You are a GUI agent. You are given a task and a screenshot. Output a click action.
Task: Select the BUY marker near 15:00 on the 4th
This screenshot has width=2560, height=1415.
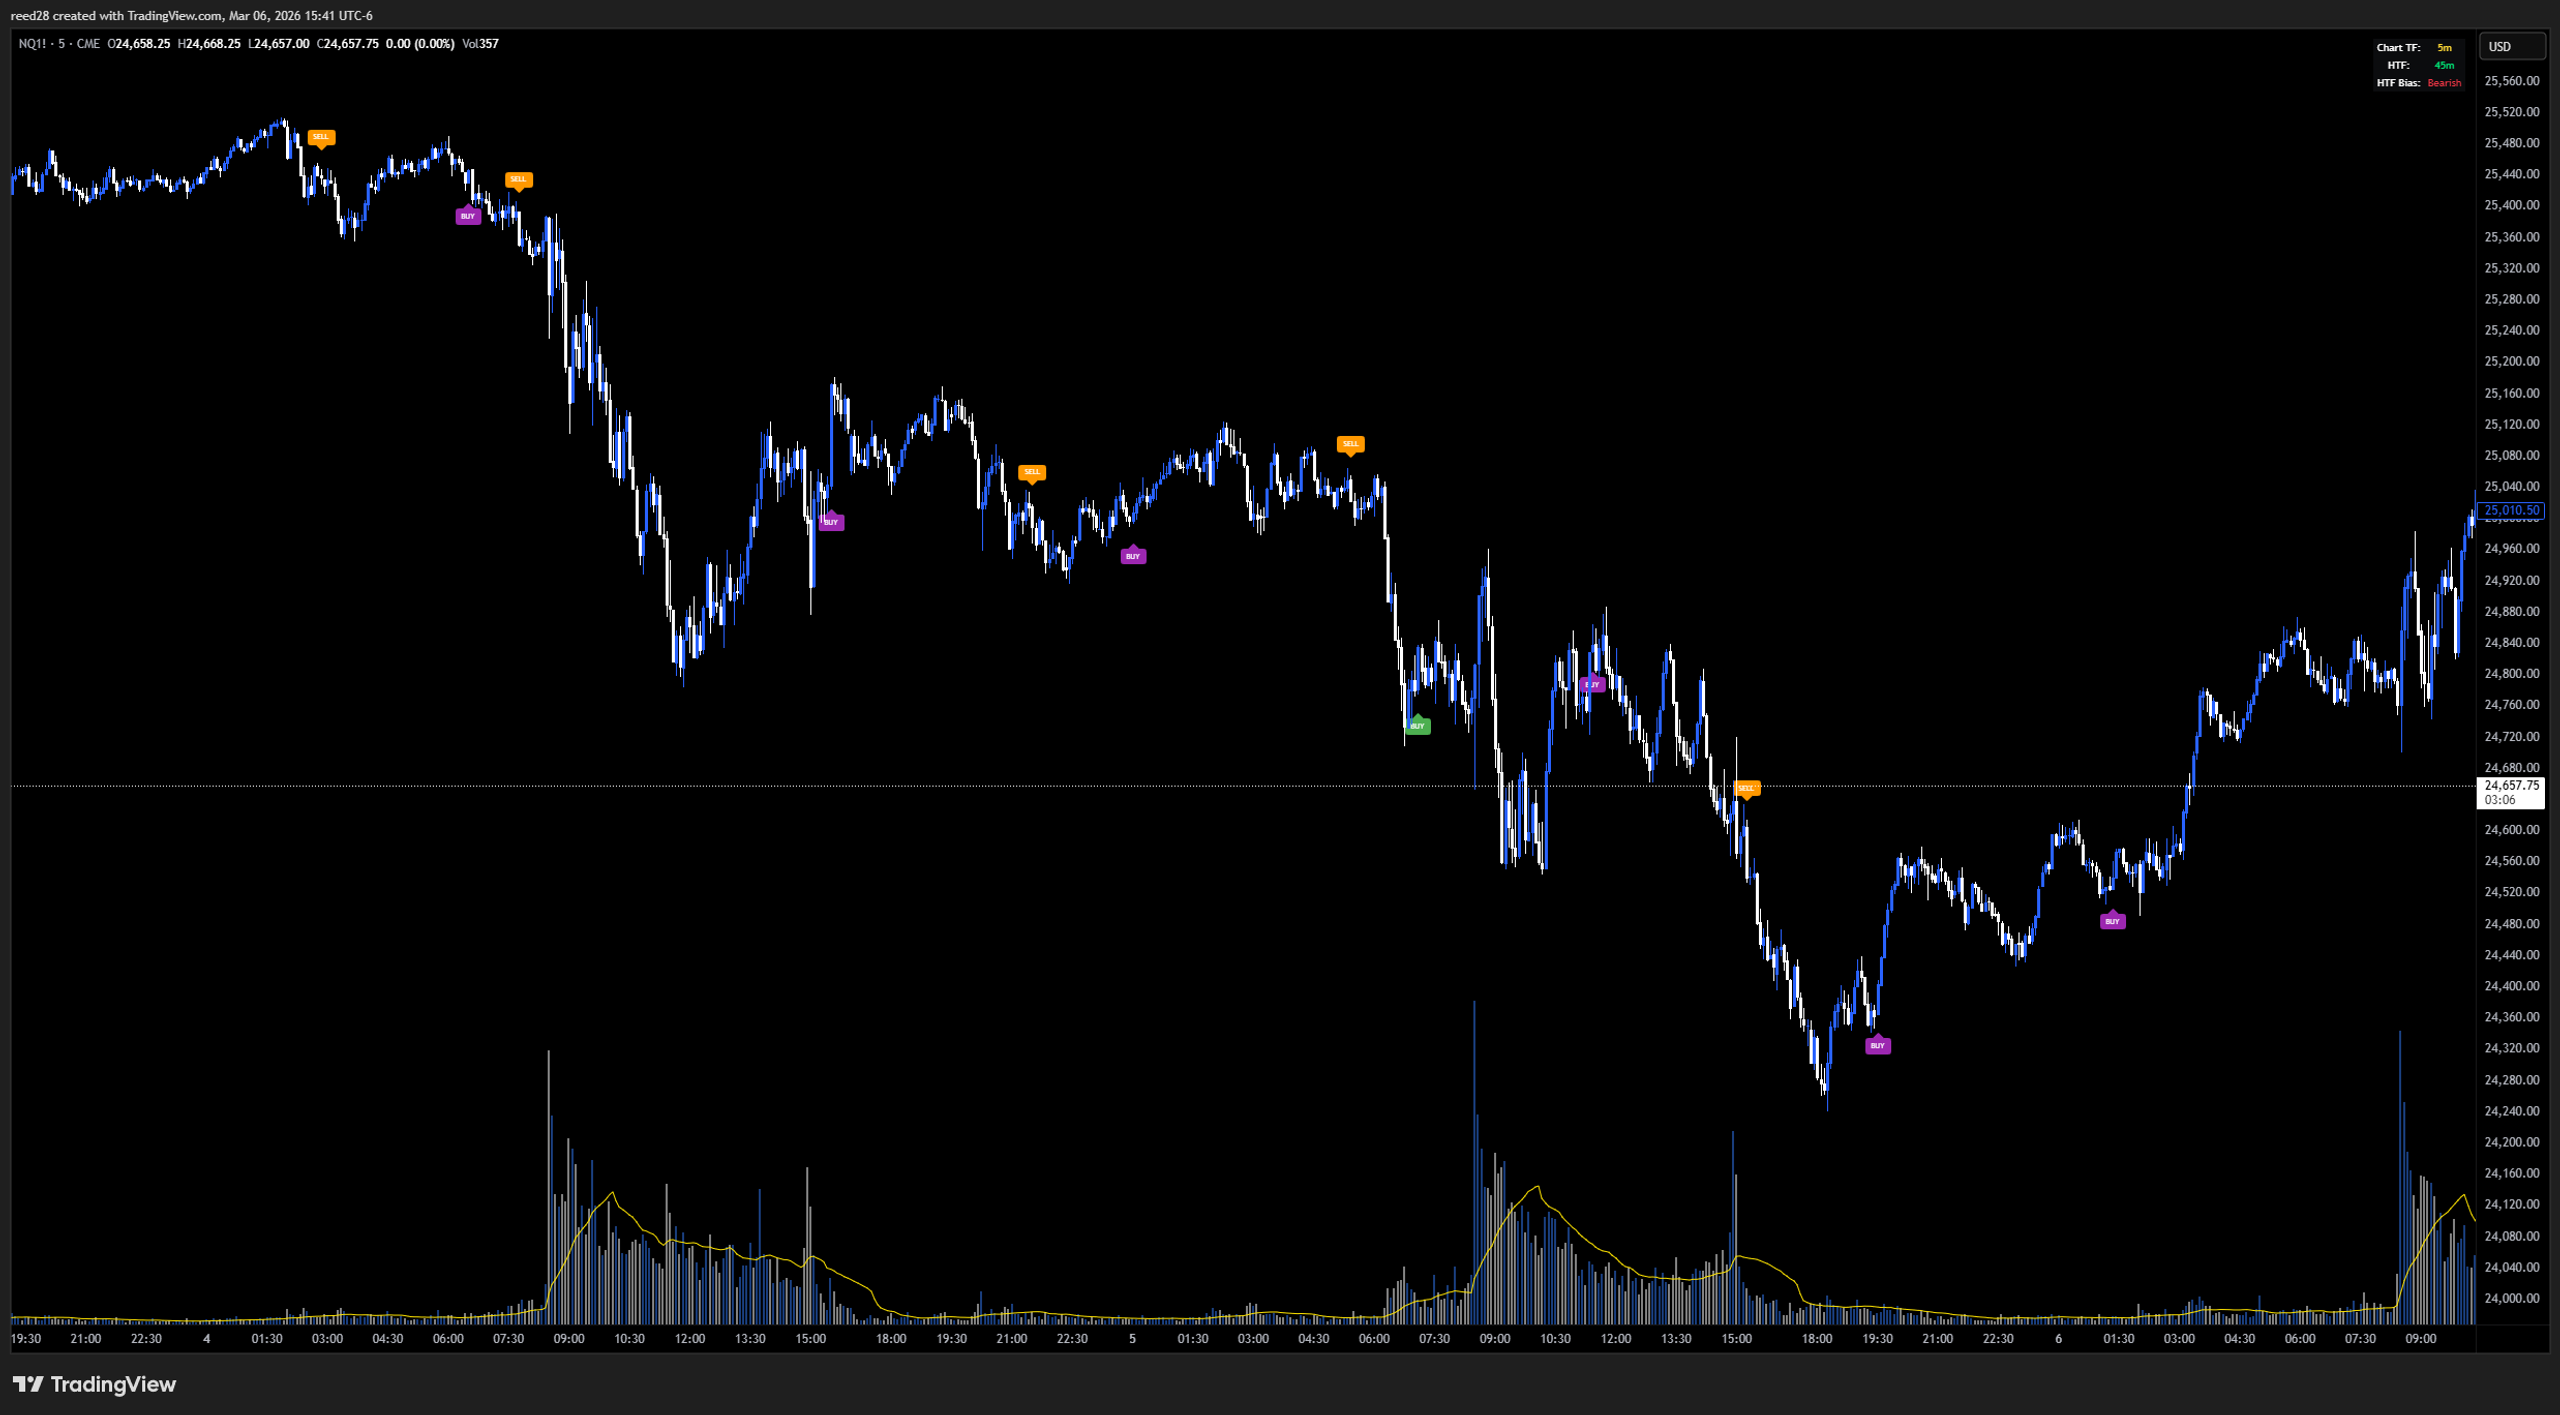(831, 522)
